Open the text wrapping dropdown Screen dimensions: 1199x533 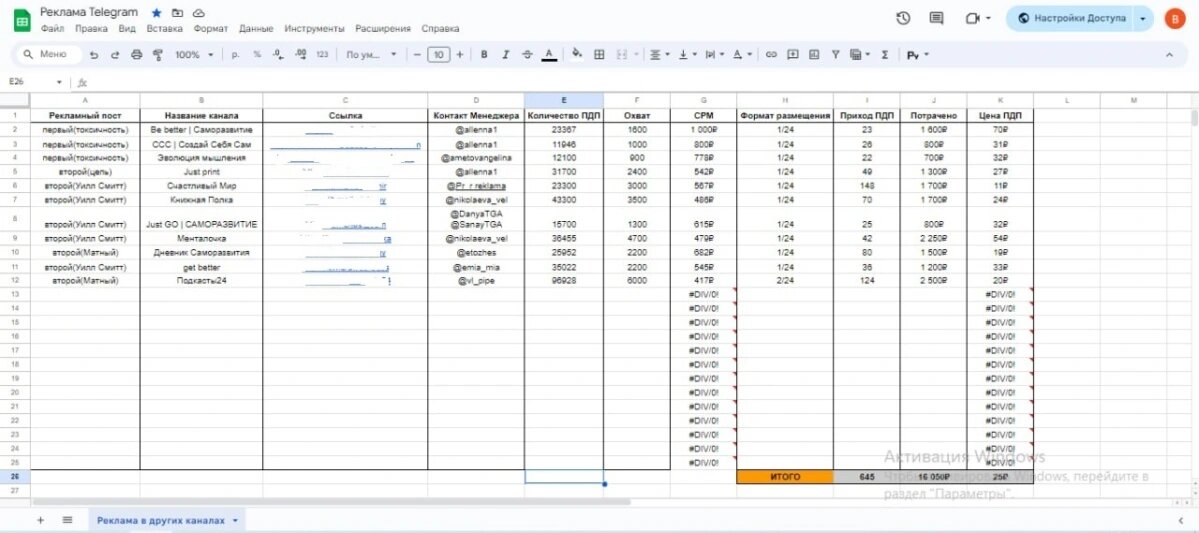click(x=714, y=54)
